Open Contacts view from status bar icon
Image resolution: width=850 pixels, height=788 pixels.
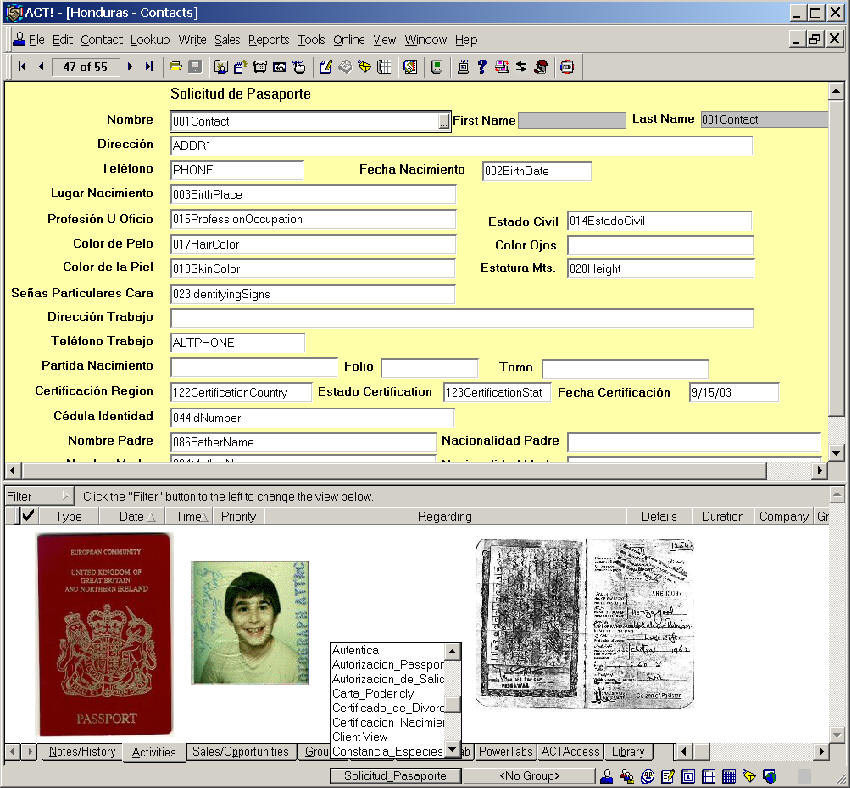click(x=607, y=776)
